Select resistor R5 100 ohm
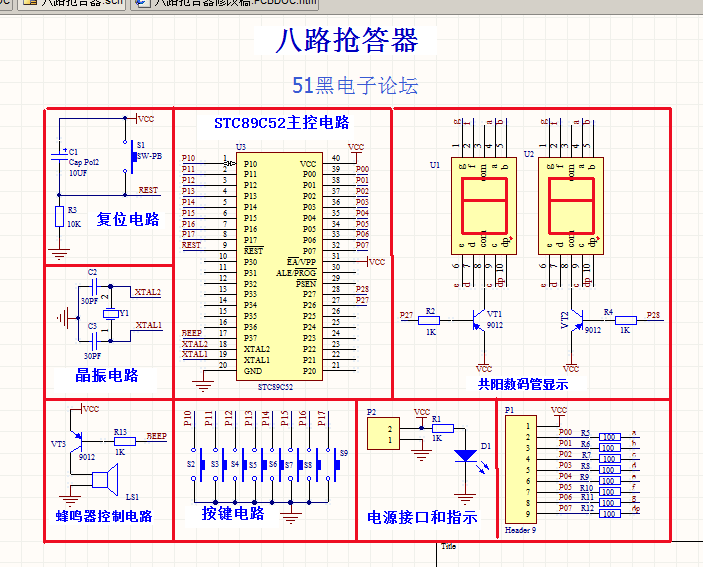Screen dimensions: 703x567 point(610,437)
